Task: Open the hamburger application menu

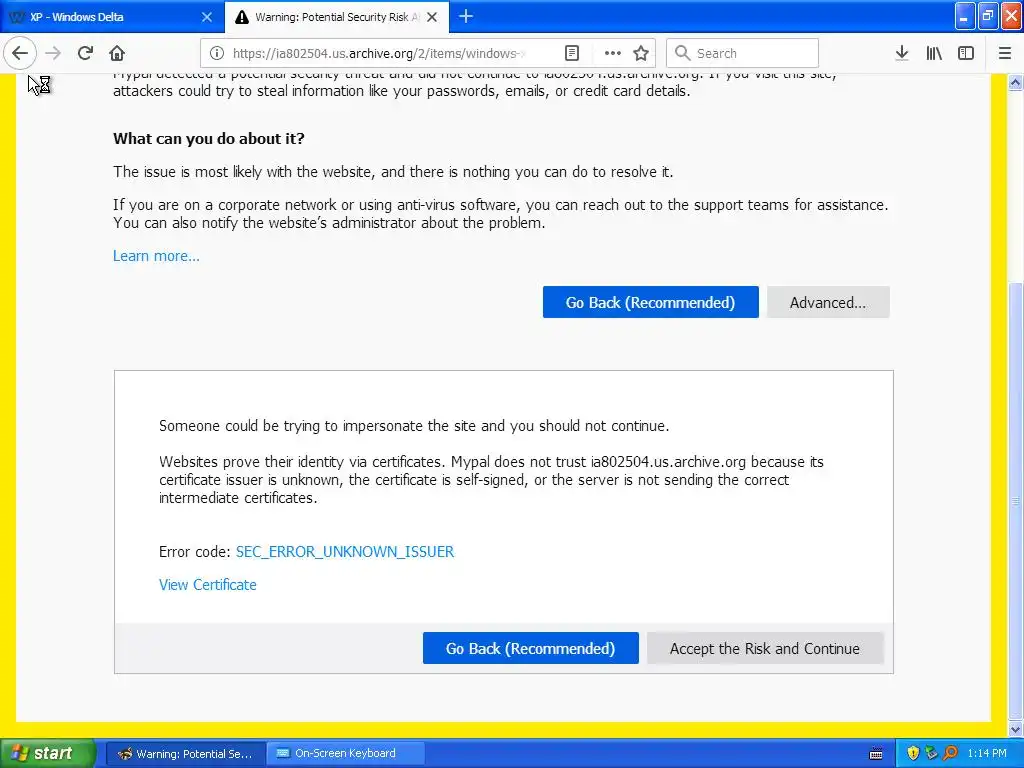Action: 1005,54
